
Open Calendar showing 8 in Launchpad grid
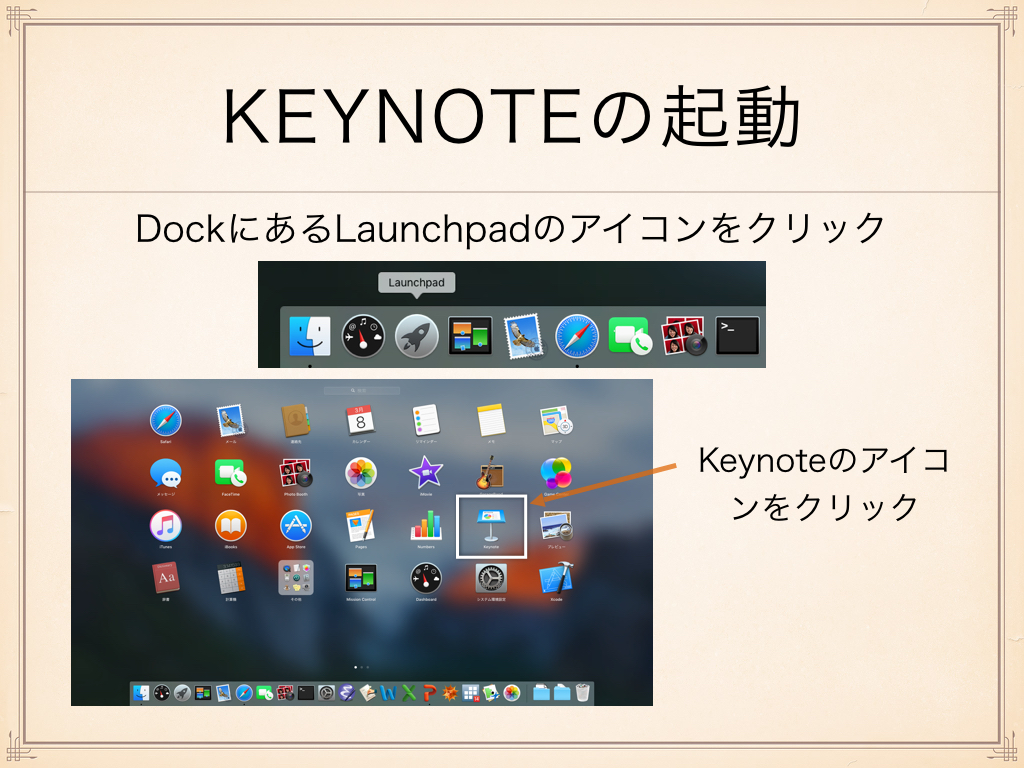click(x=360, y=421)
